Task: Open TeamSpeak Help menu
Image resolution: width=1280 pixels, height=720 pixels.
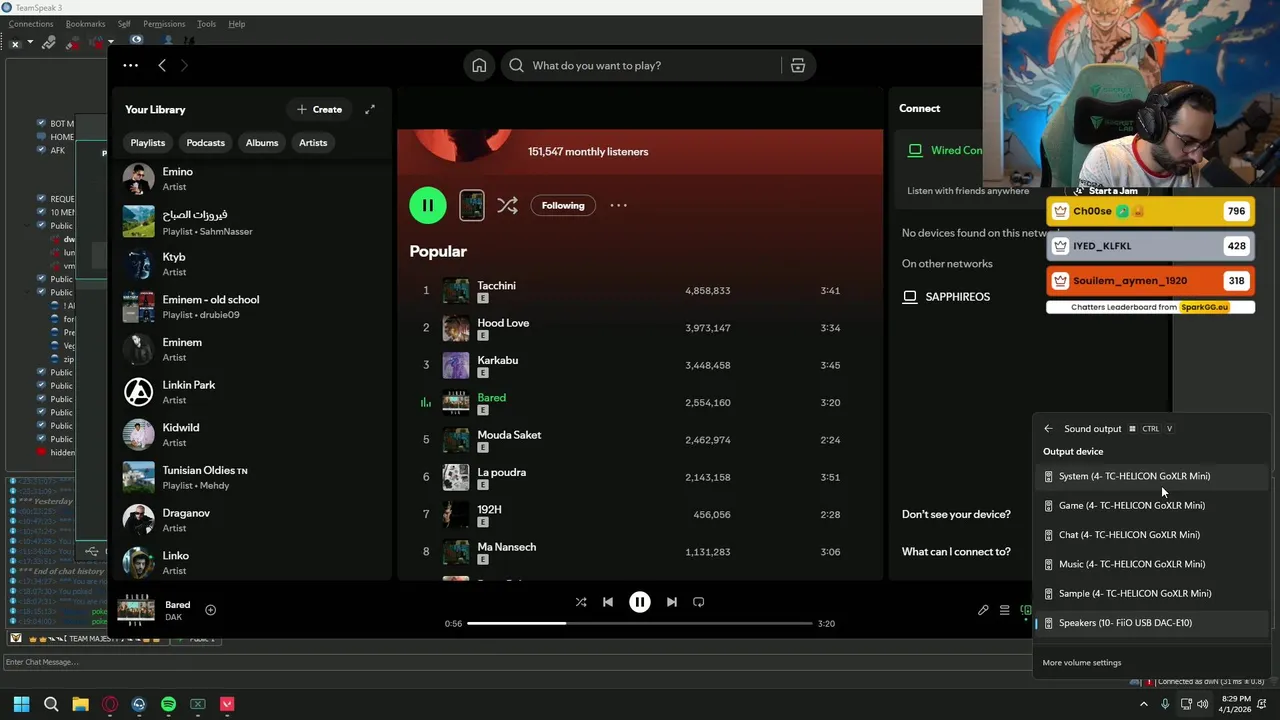Action: point(237,24)
